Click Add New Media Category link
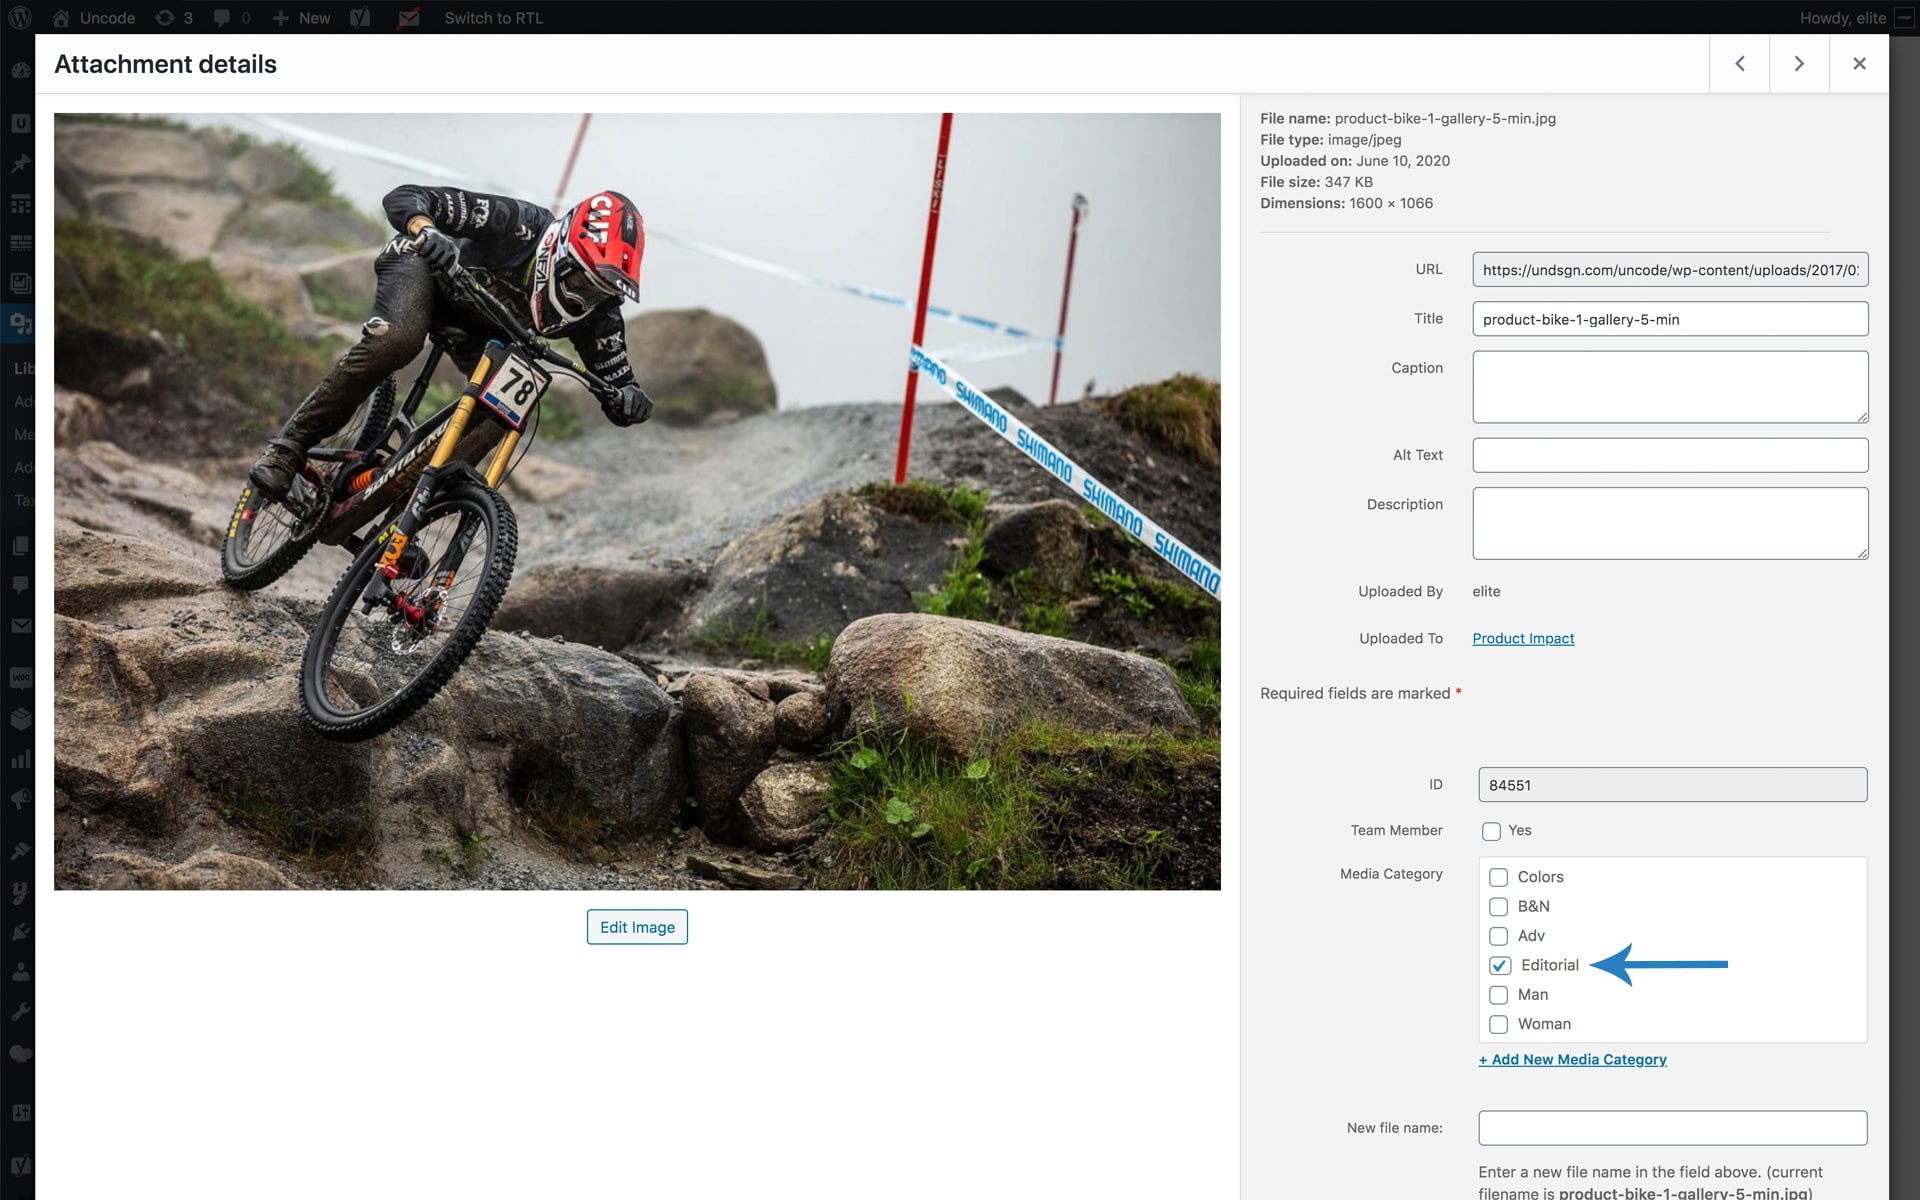This screenshot has height=1200, width=1920. [1572, 1059]
